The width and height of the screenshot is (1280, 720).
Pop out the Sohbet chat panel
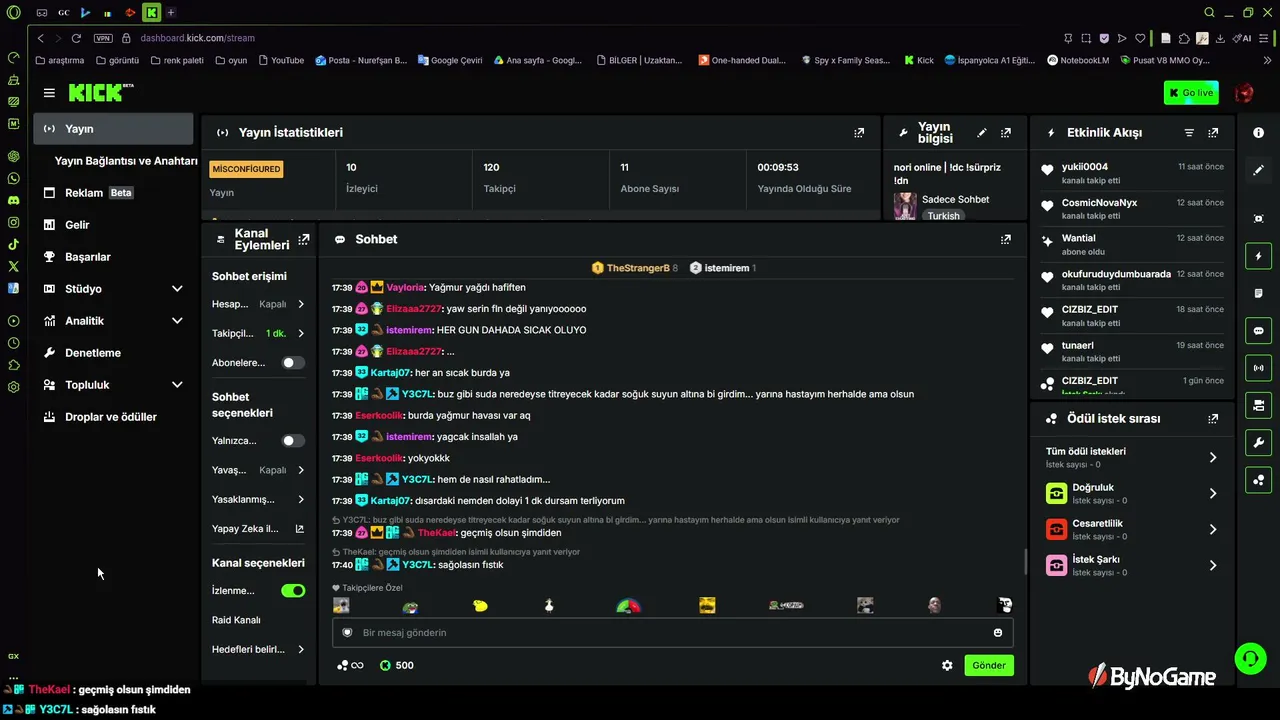pos(1006,239)
